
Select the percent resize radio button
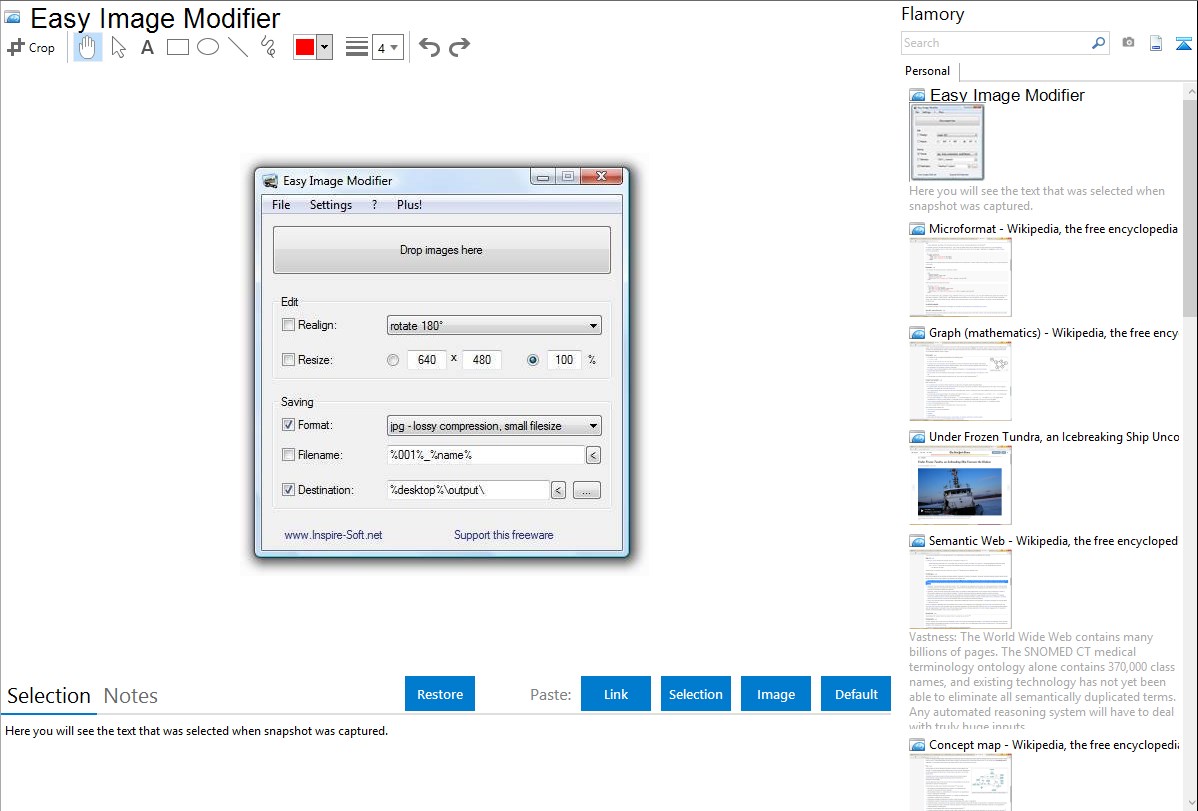pyautogui.click(x=533, y=360)
